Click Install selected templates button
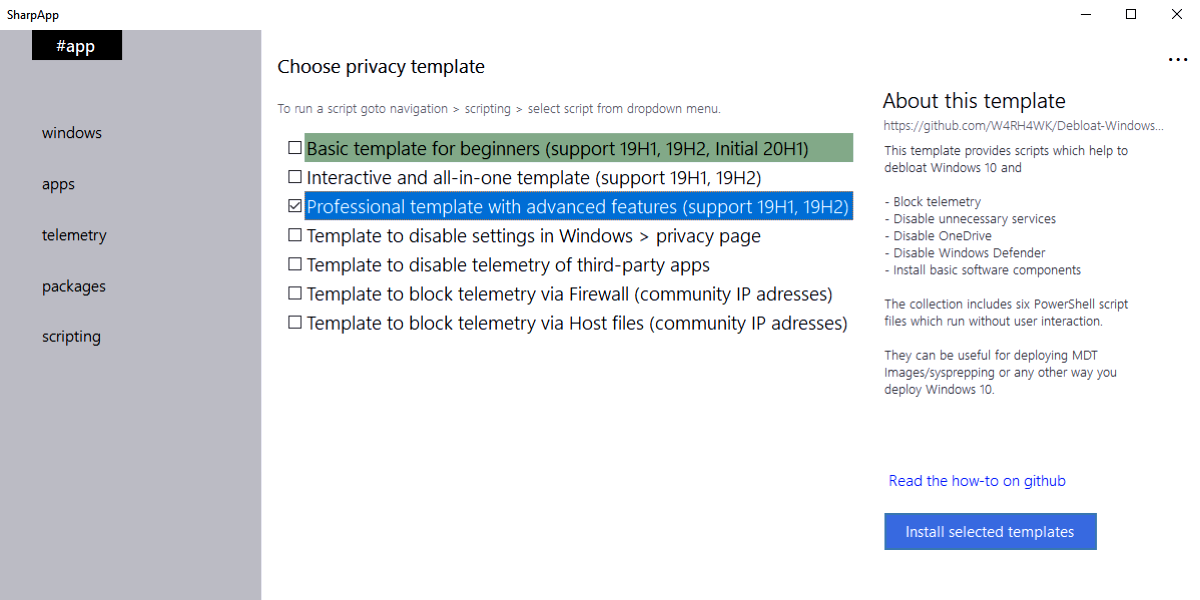 tap(990, 532)
